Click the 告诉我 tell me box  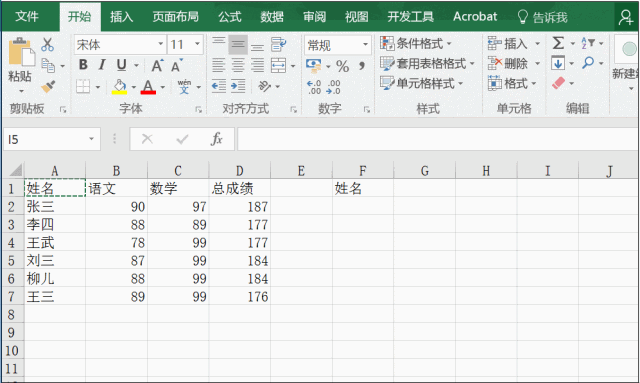542,17
